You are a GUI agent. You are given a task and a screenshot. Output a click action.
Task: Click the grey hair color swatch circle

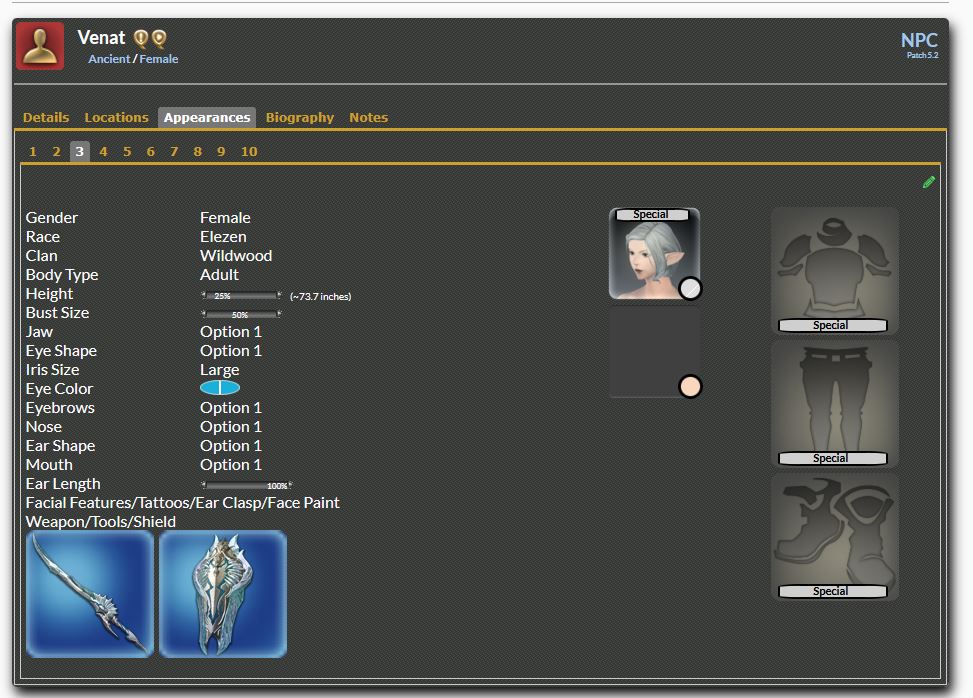[x=690, y=289]
